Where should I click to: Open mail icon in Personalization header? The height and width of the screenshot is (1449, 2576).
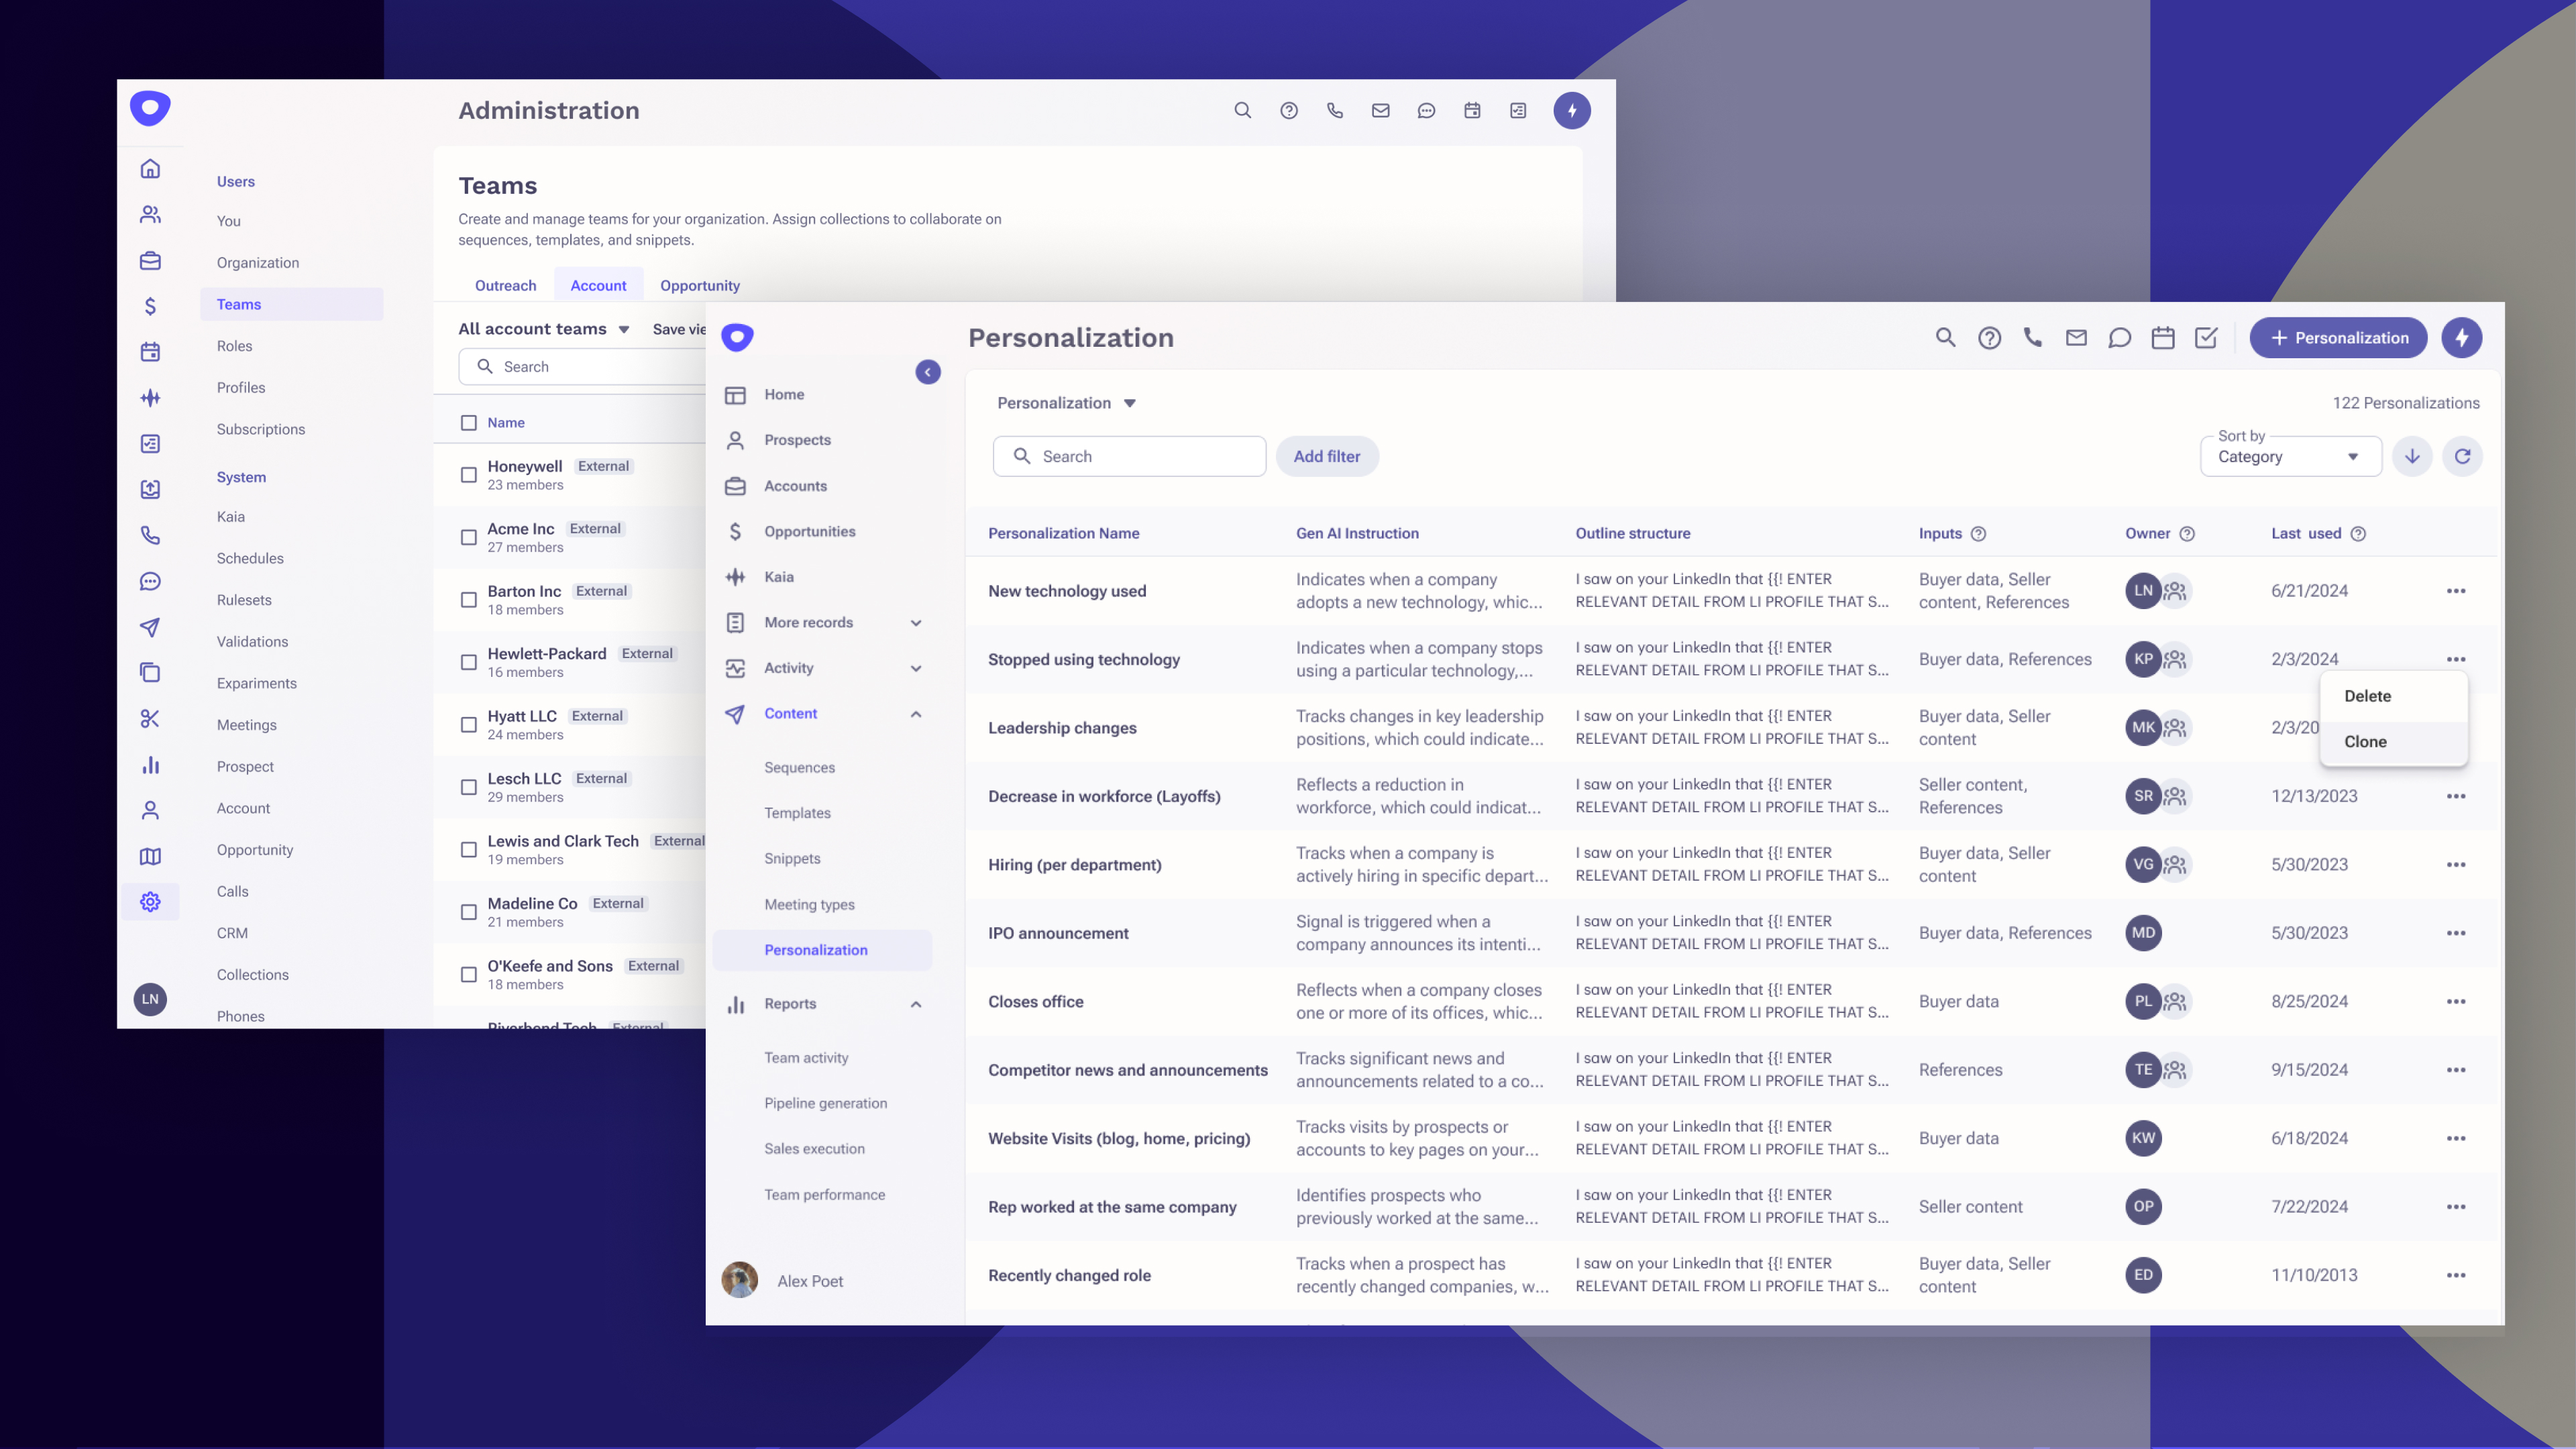tap(2076, 338)
